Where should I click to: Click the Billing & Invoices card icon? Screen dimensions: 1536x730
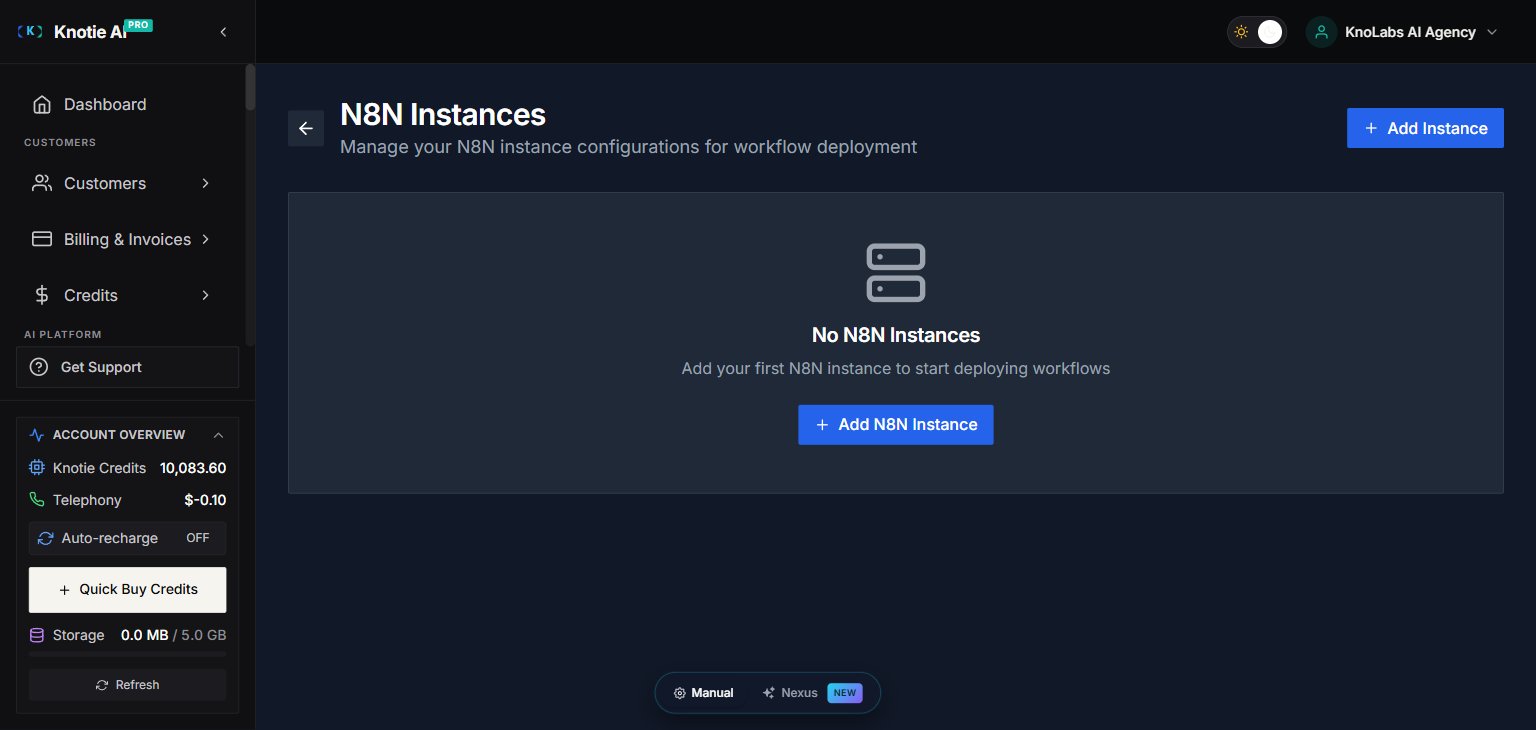[42, 239]
